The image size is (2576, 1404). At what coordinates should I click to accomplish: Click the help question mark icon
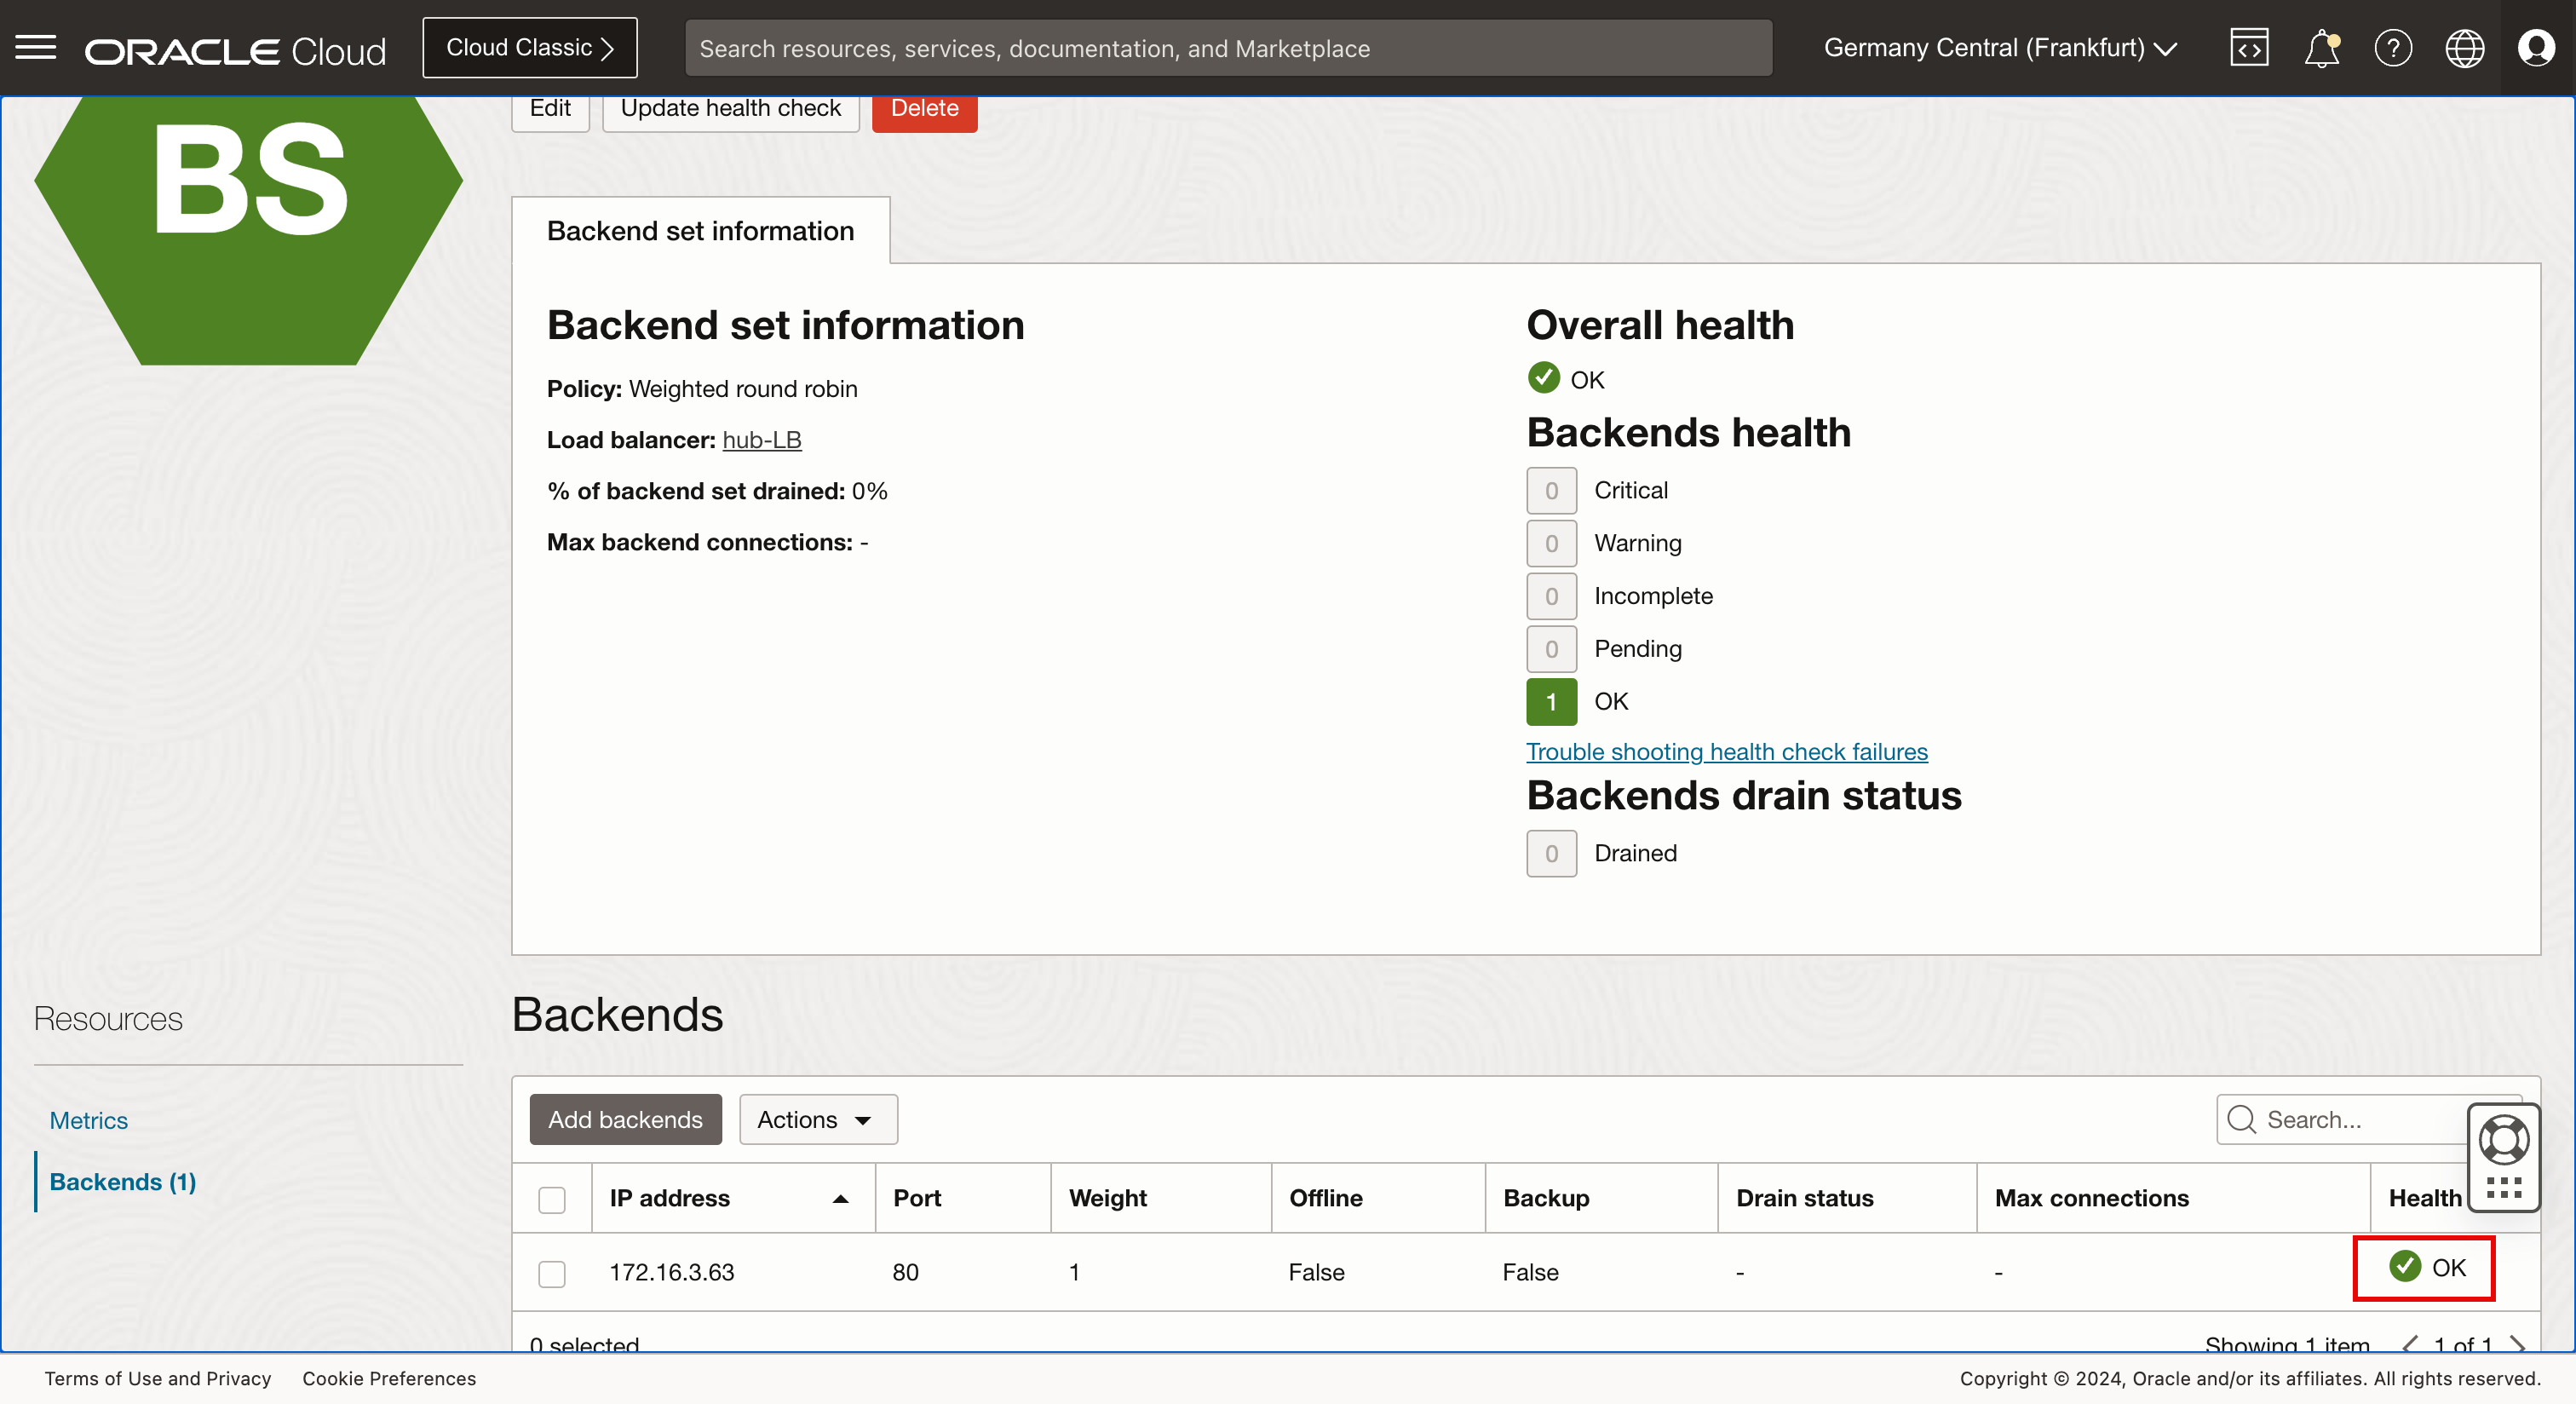point(2393,48)
